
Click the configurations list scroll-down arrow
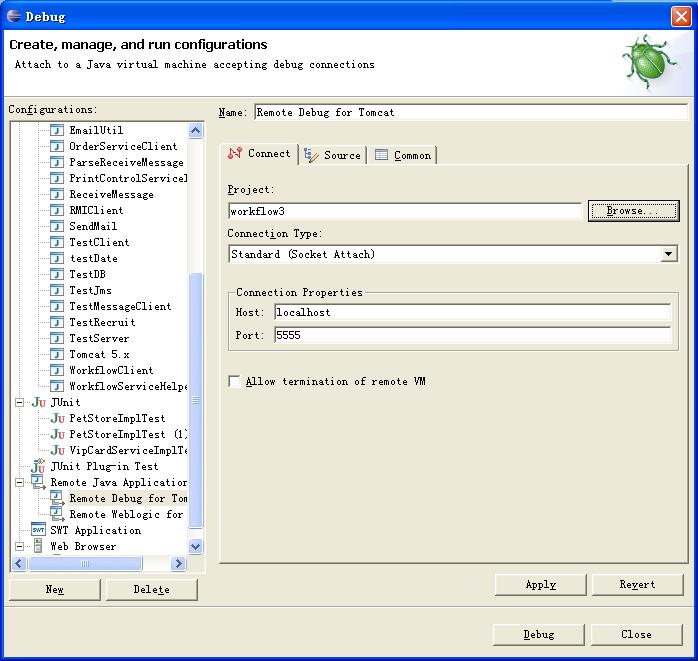[x=195, y=546]
